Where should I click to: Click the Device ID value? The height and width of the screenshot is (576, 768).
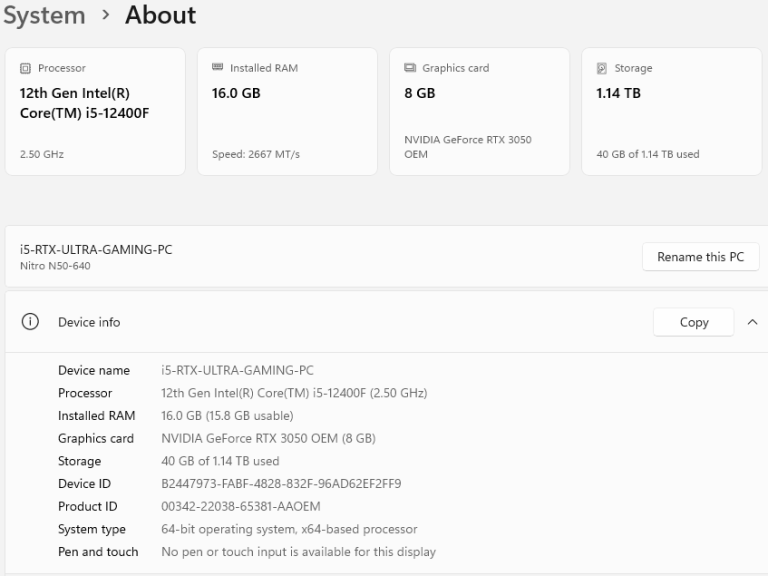(281, 484)
